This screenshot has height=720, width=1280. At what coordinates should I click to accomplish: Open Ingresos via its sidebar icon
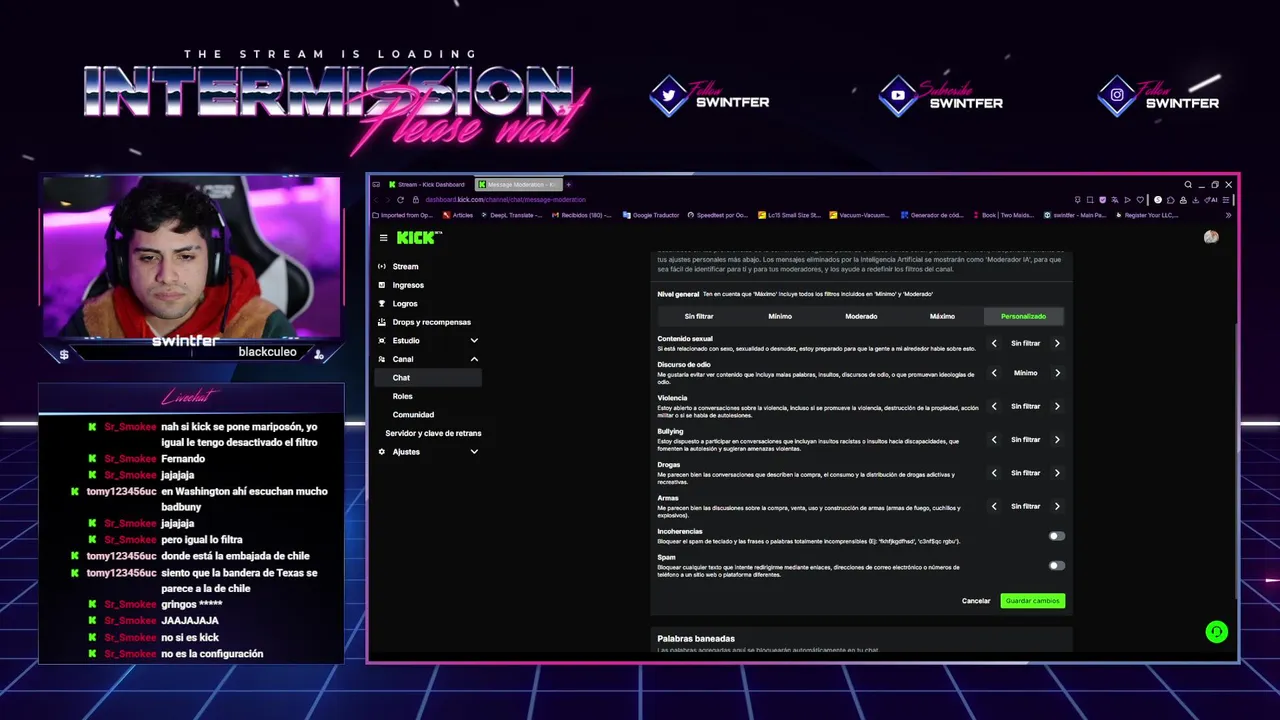pos(382,285)
